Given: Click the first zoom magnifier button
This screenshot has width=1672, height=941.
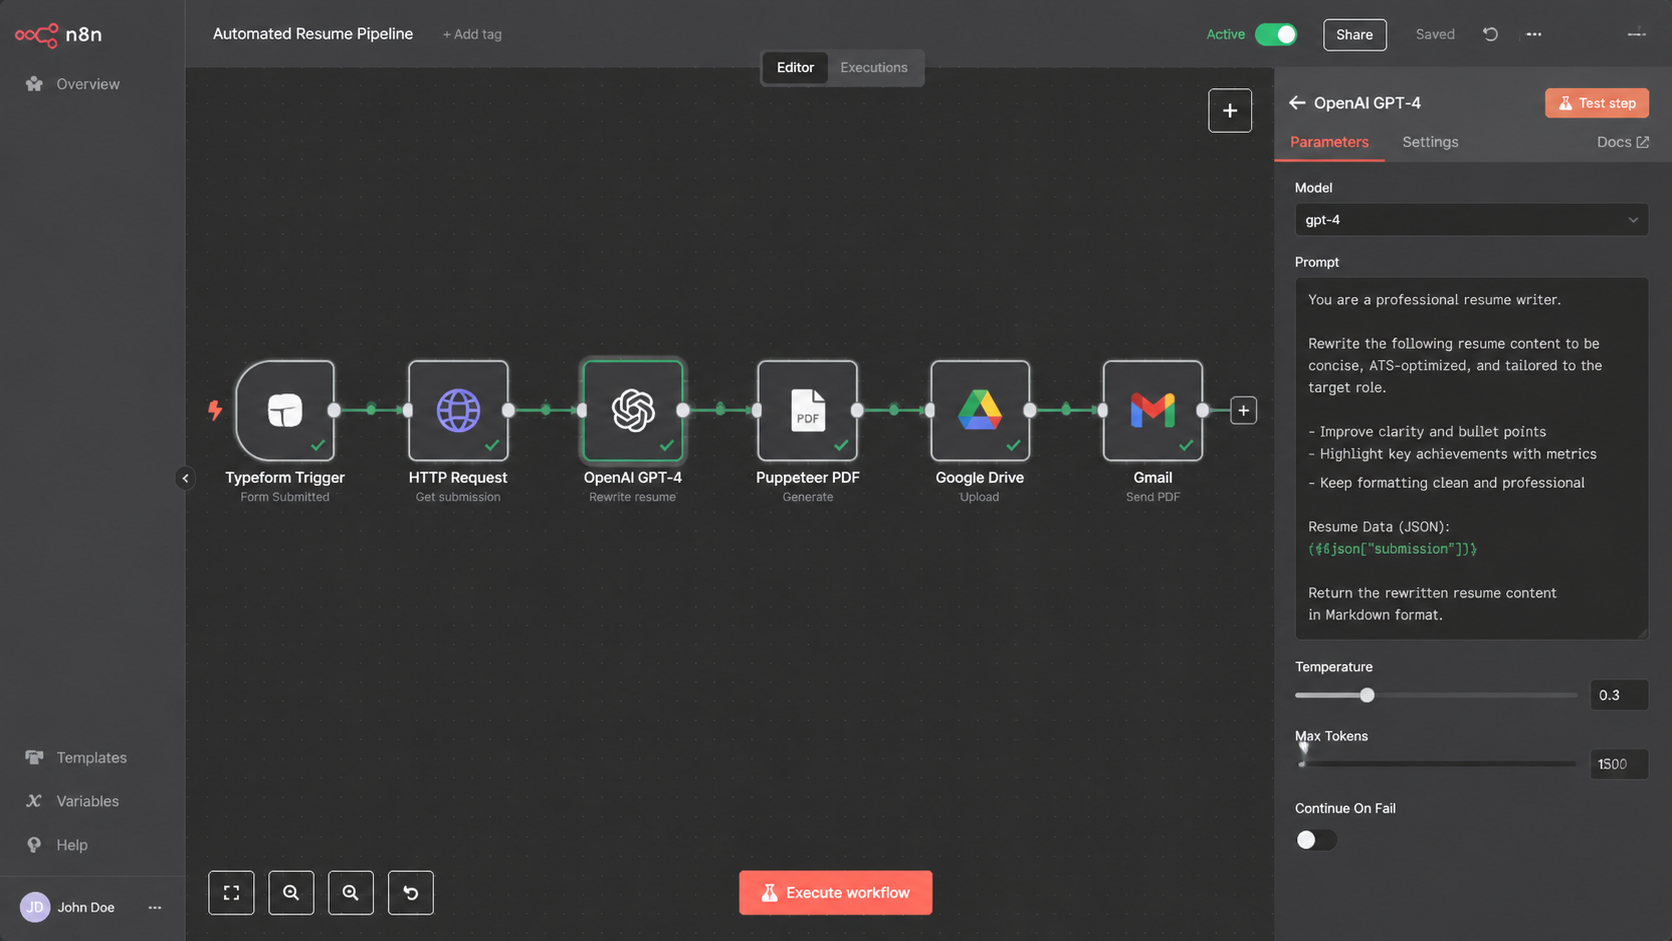Looking at the screenshot, I should click(291, 893).
